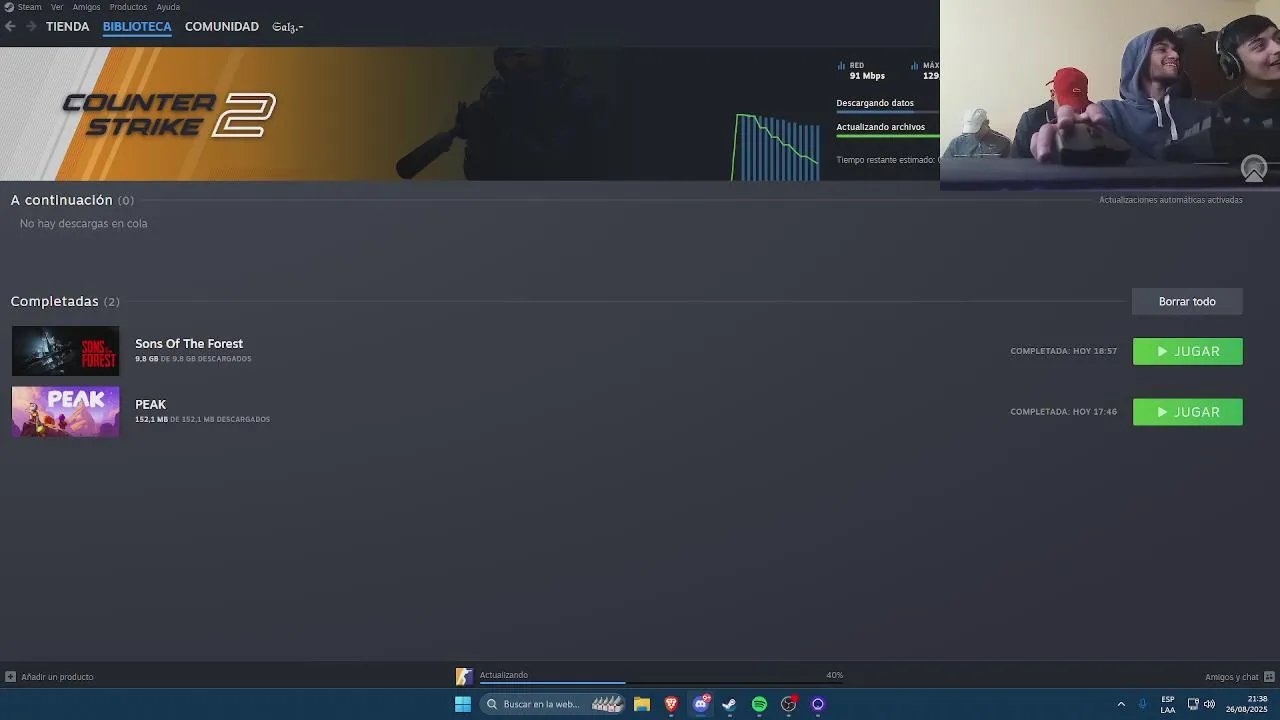Go back with the left arrow
This screenshot has width=1280, height=720.
point(10,26)
